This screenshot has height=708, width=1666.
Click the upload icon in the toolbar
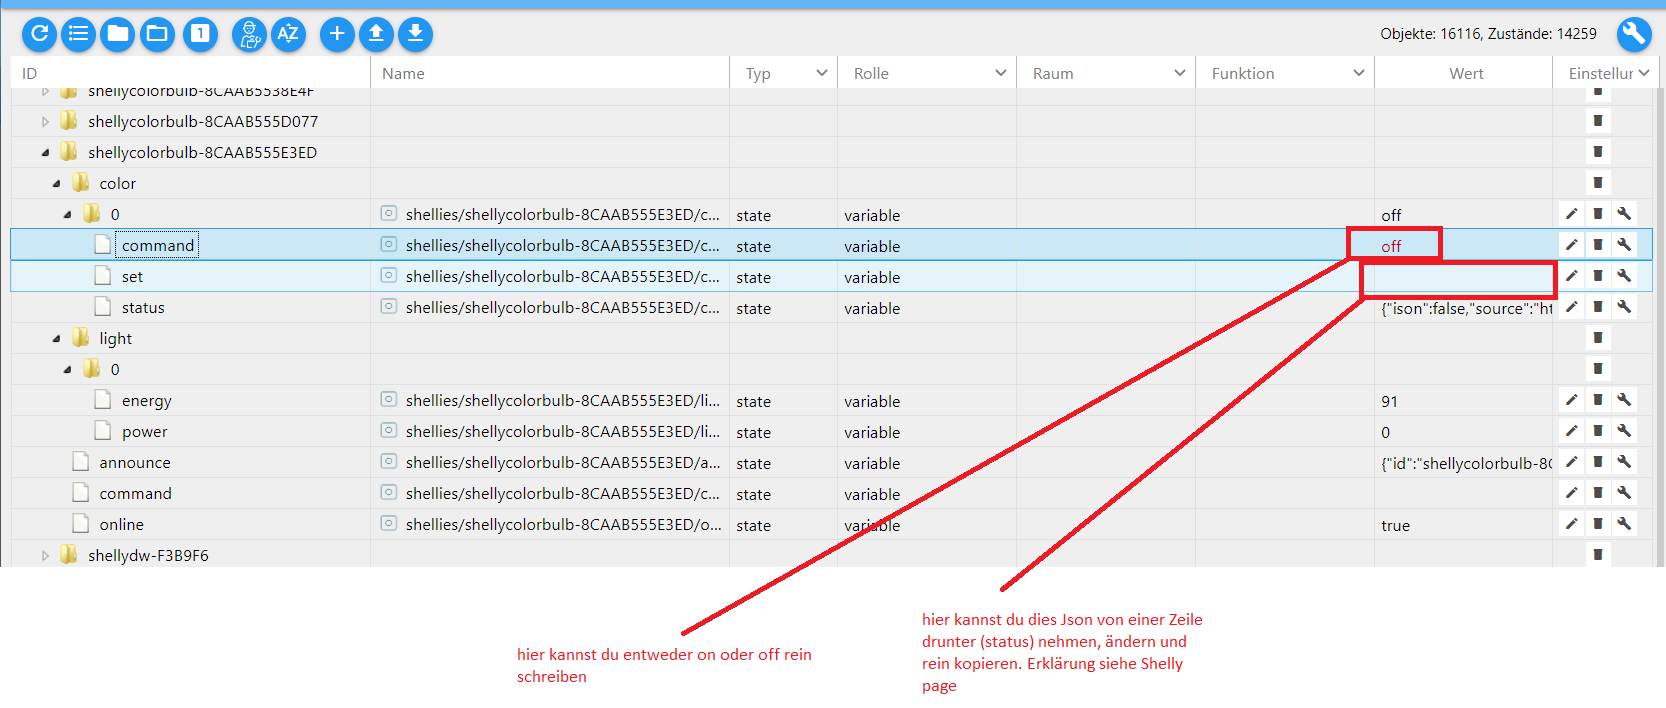click(376, 34)
